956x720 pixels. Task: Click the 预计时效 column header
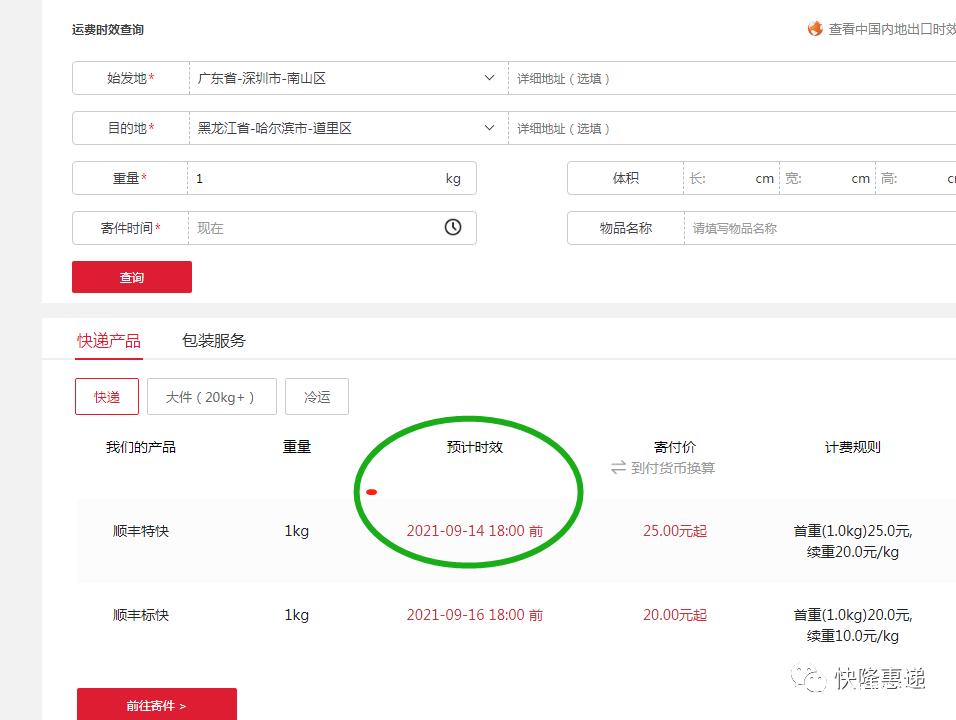point(475,447)
